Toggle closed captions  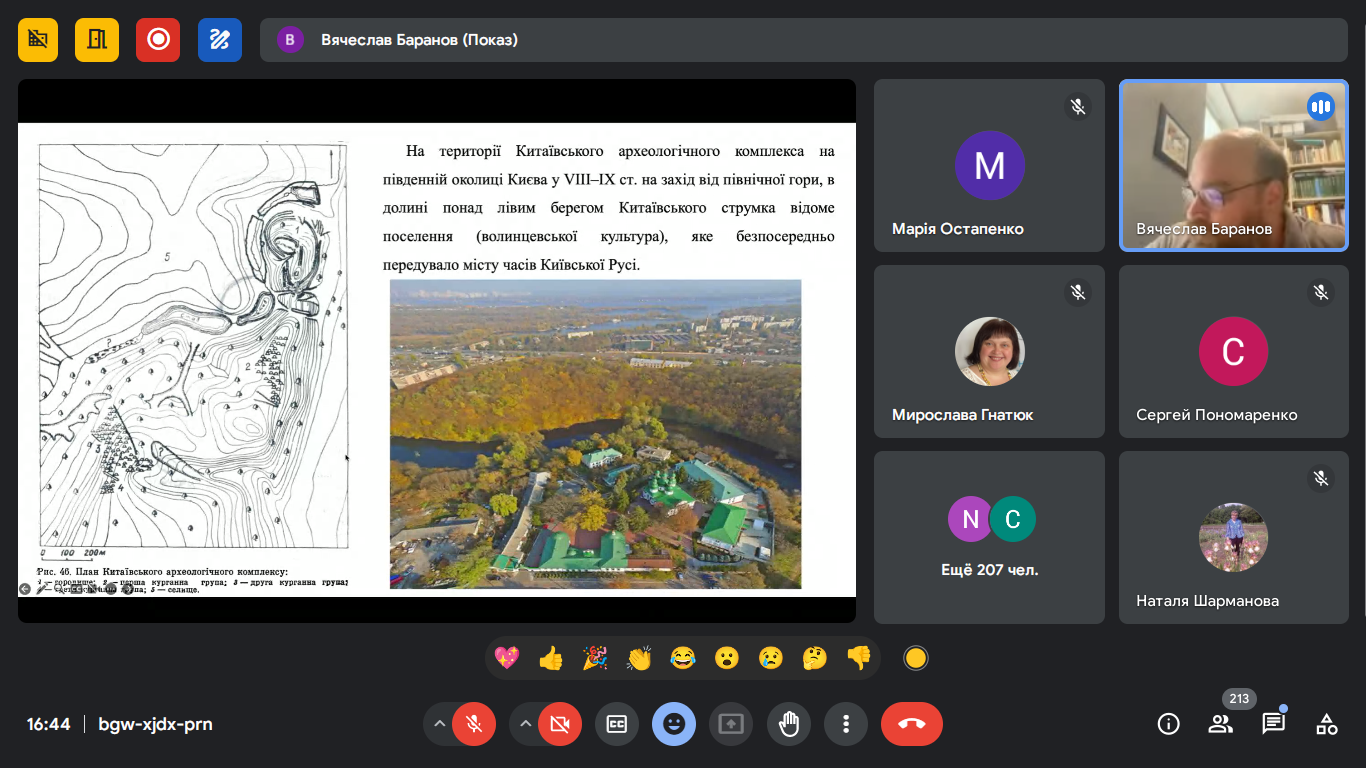coord(617,724)
